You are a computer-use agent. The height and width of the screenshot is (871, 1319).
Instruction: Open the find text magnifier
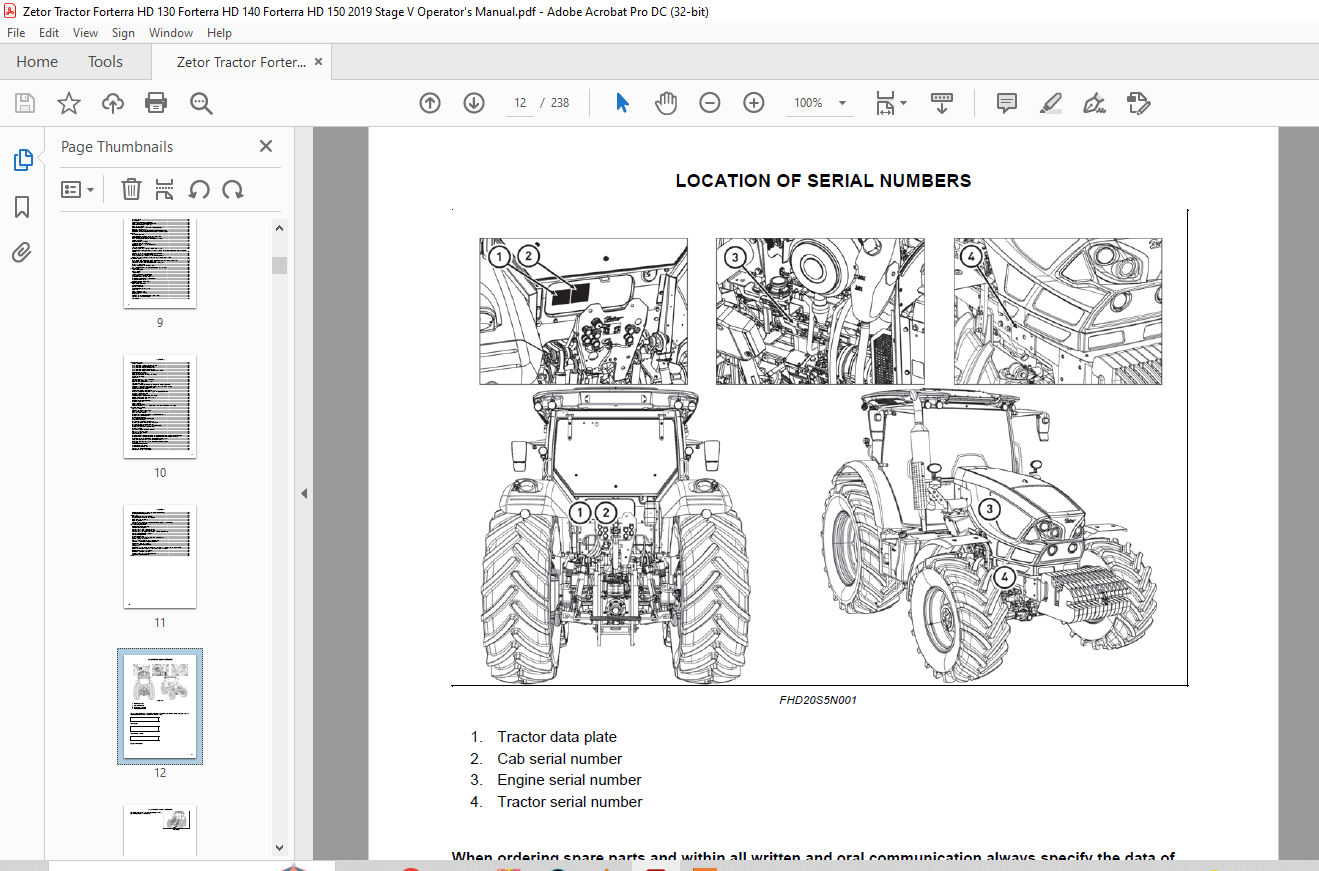pyautogui.click(x=201, y=103)
